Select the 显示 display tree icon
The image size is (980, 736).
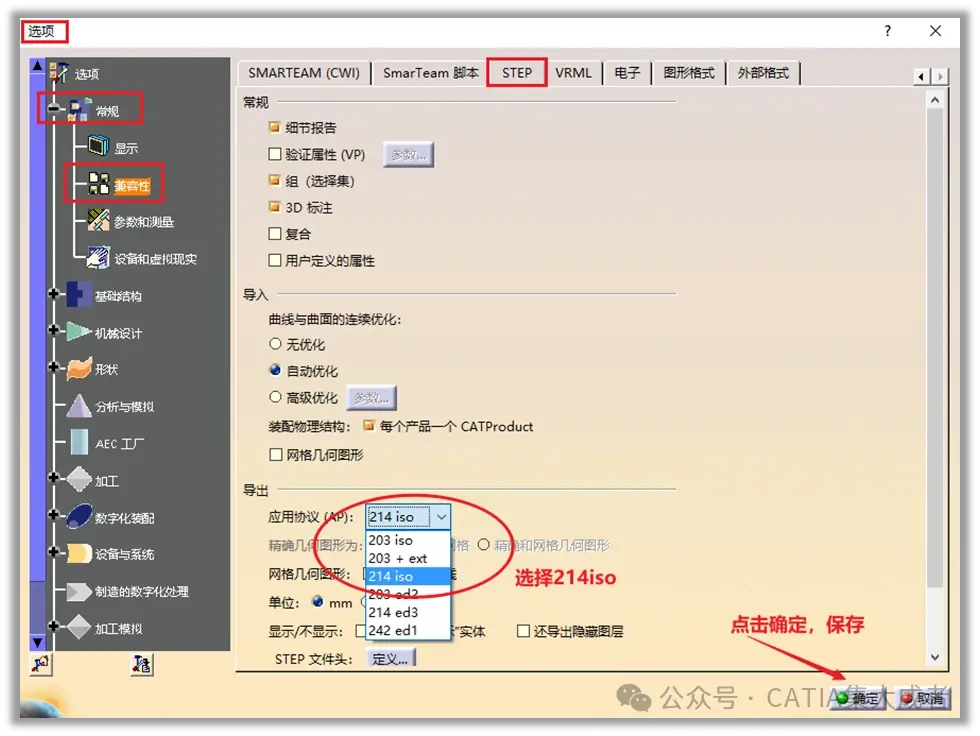(99, 147)
